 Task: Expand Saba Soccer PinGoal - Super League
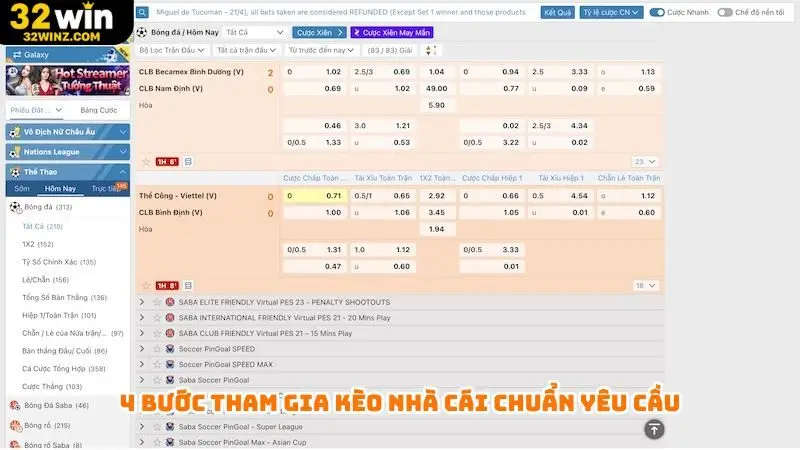142,427
